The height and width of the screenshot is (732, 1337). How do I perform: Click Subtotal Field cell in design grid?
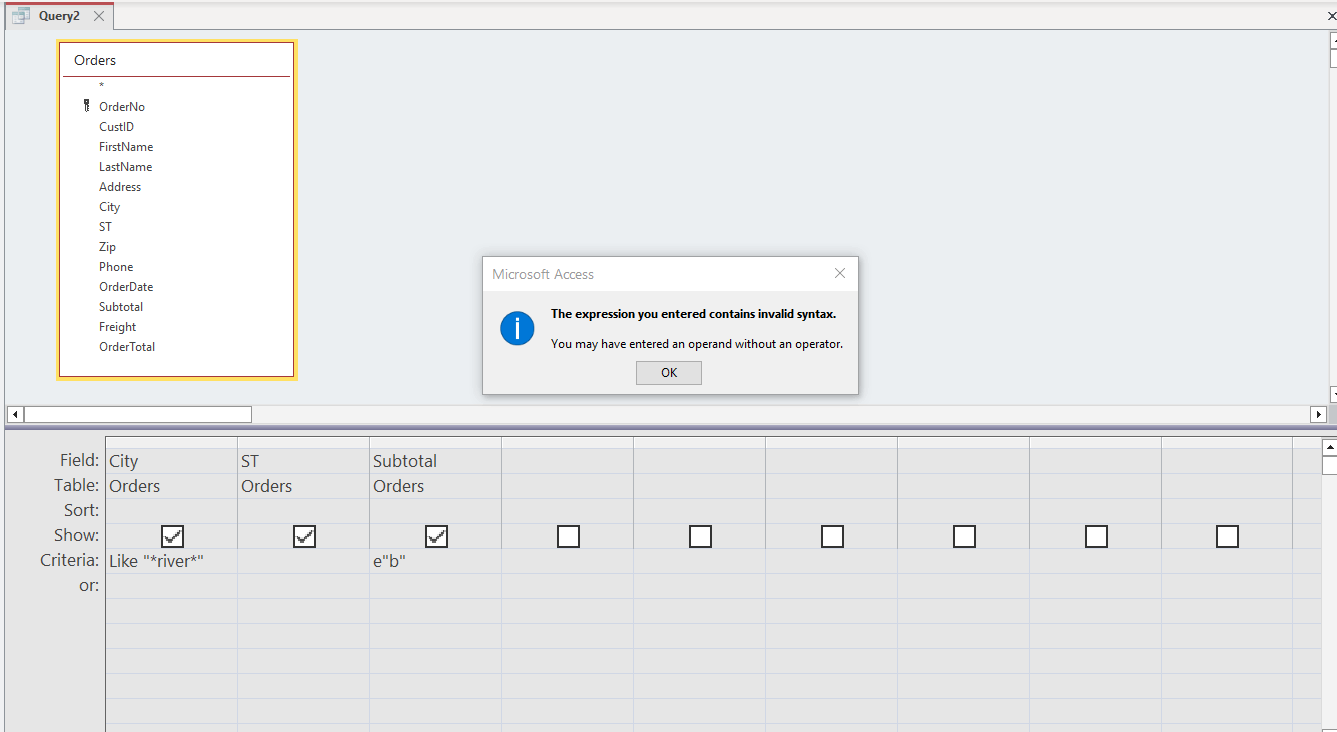pos(435,461)
